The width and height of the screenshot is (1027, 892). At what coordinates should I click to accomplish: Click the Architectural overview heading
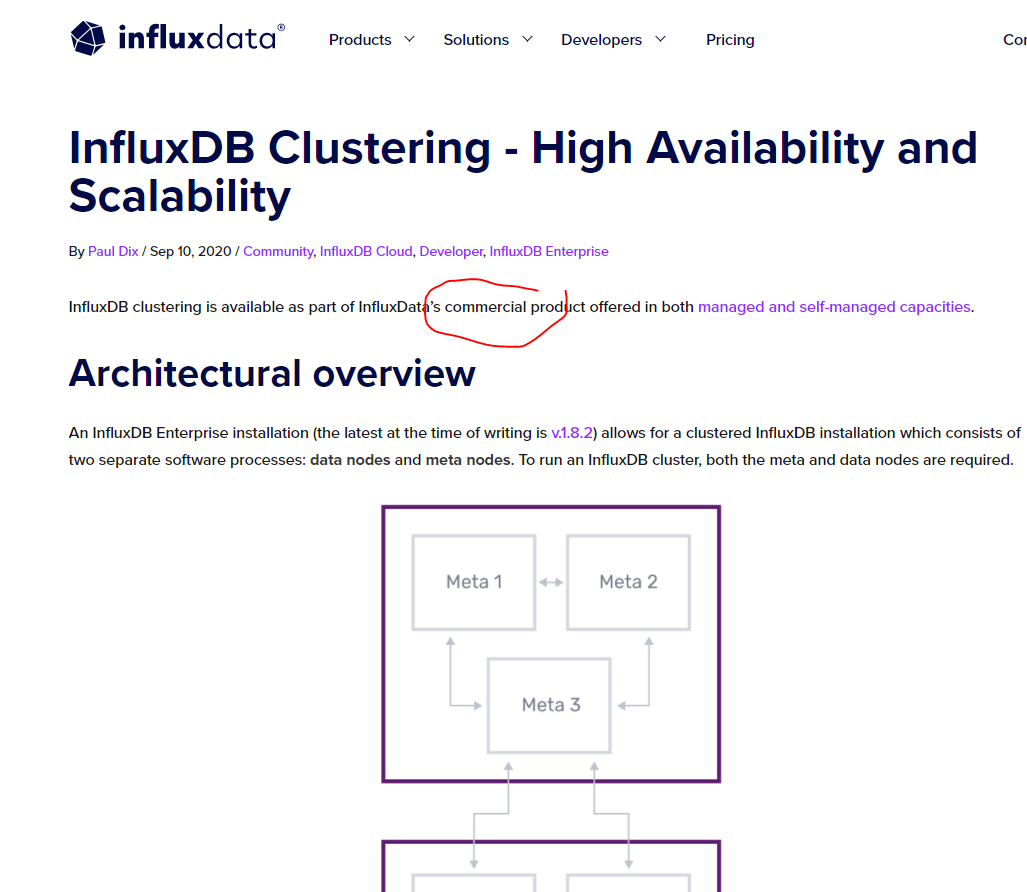pos(271,374)
